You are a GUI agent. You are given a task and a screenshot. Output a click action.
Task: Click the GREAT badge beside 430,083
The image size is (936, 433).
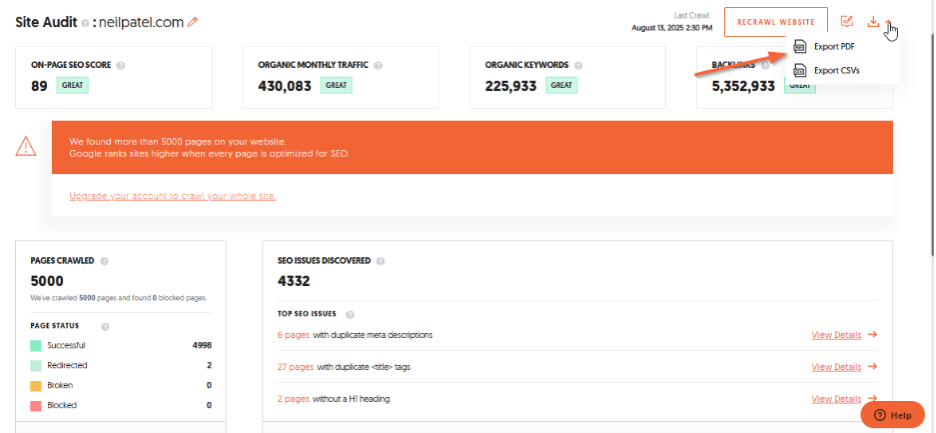[337, 85]
